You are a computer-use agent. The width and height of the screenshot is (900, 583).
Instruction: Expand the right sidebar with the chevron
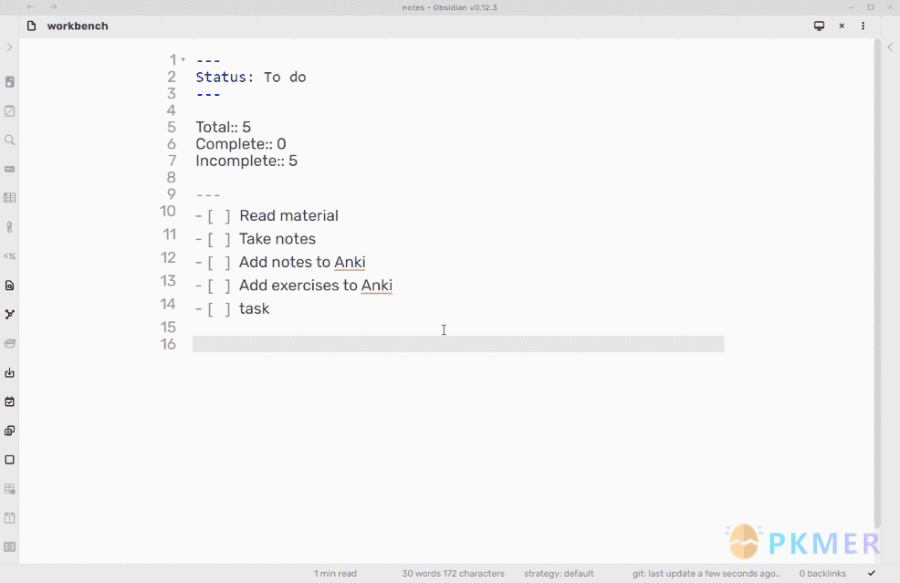[x=890, y=47]
